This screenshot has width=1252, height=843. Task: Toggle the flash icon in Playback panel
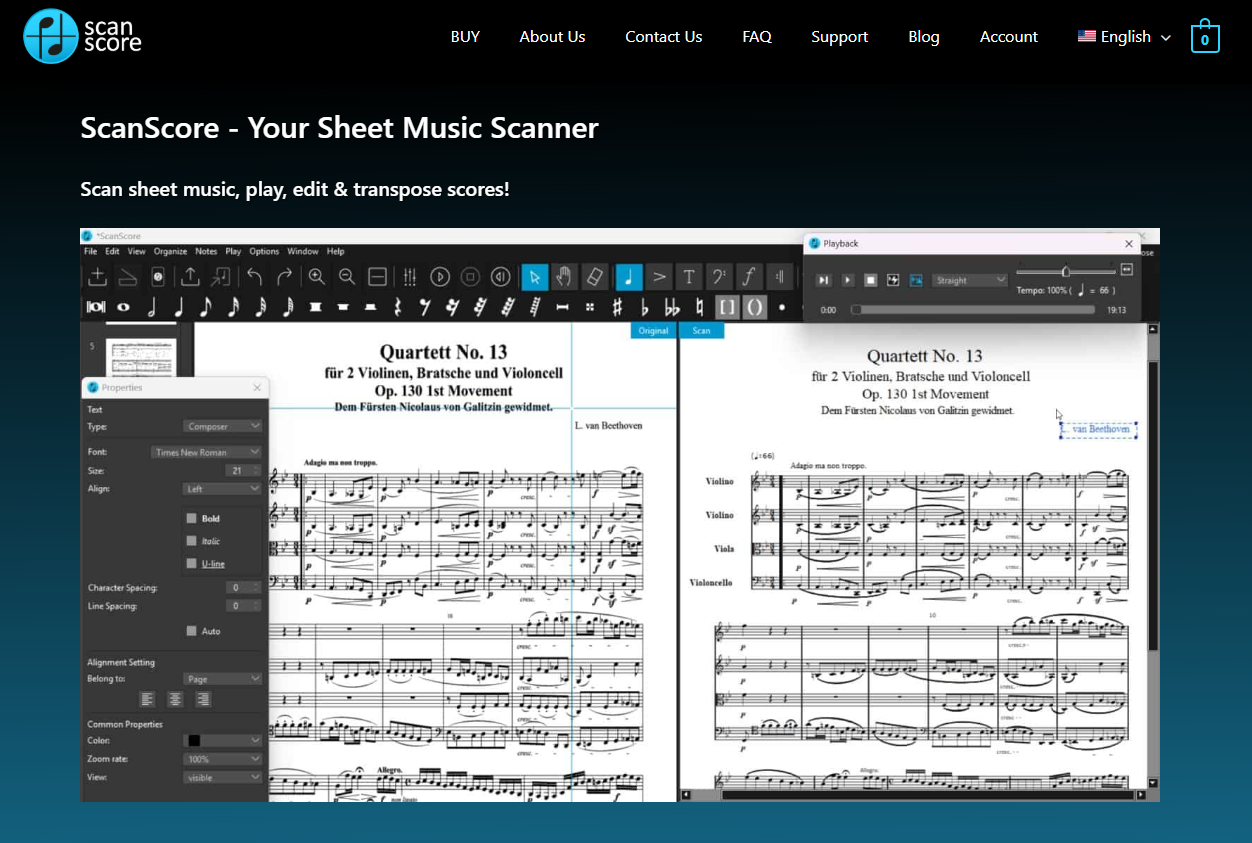(x=893, y=281)
